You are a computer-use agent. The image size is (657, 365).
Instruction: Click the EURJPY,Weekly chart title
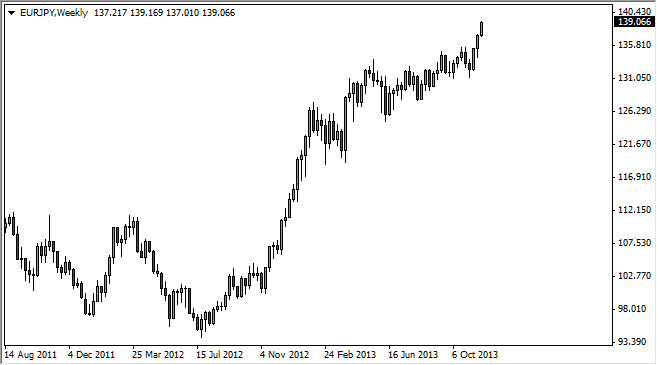tap(54, 13)
